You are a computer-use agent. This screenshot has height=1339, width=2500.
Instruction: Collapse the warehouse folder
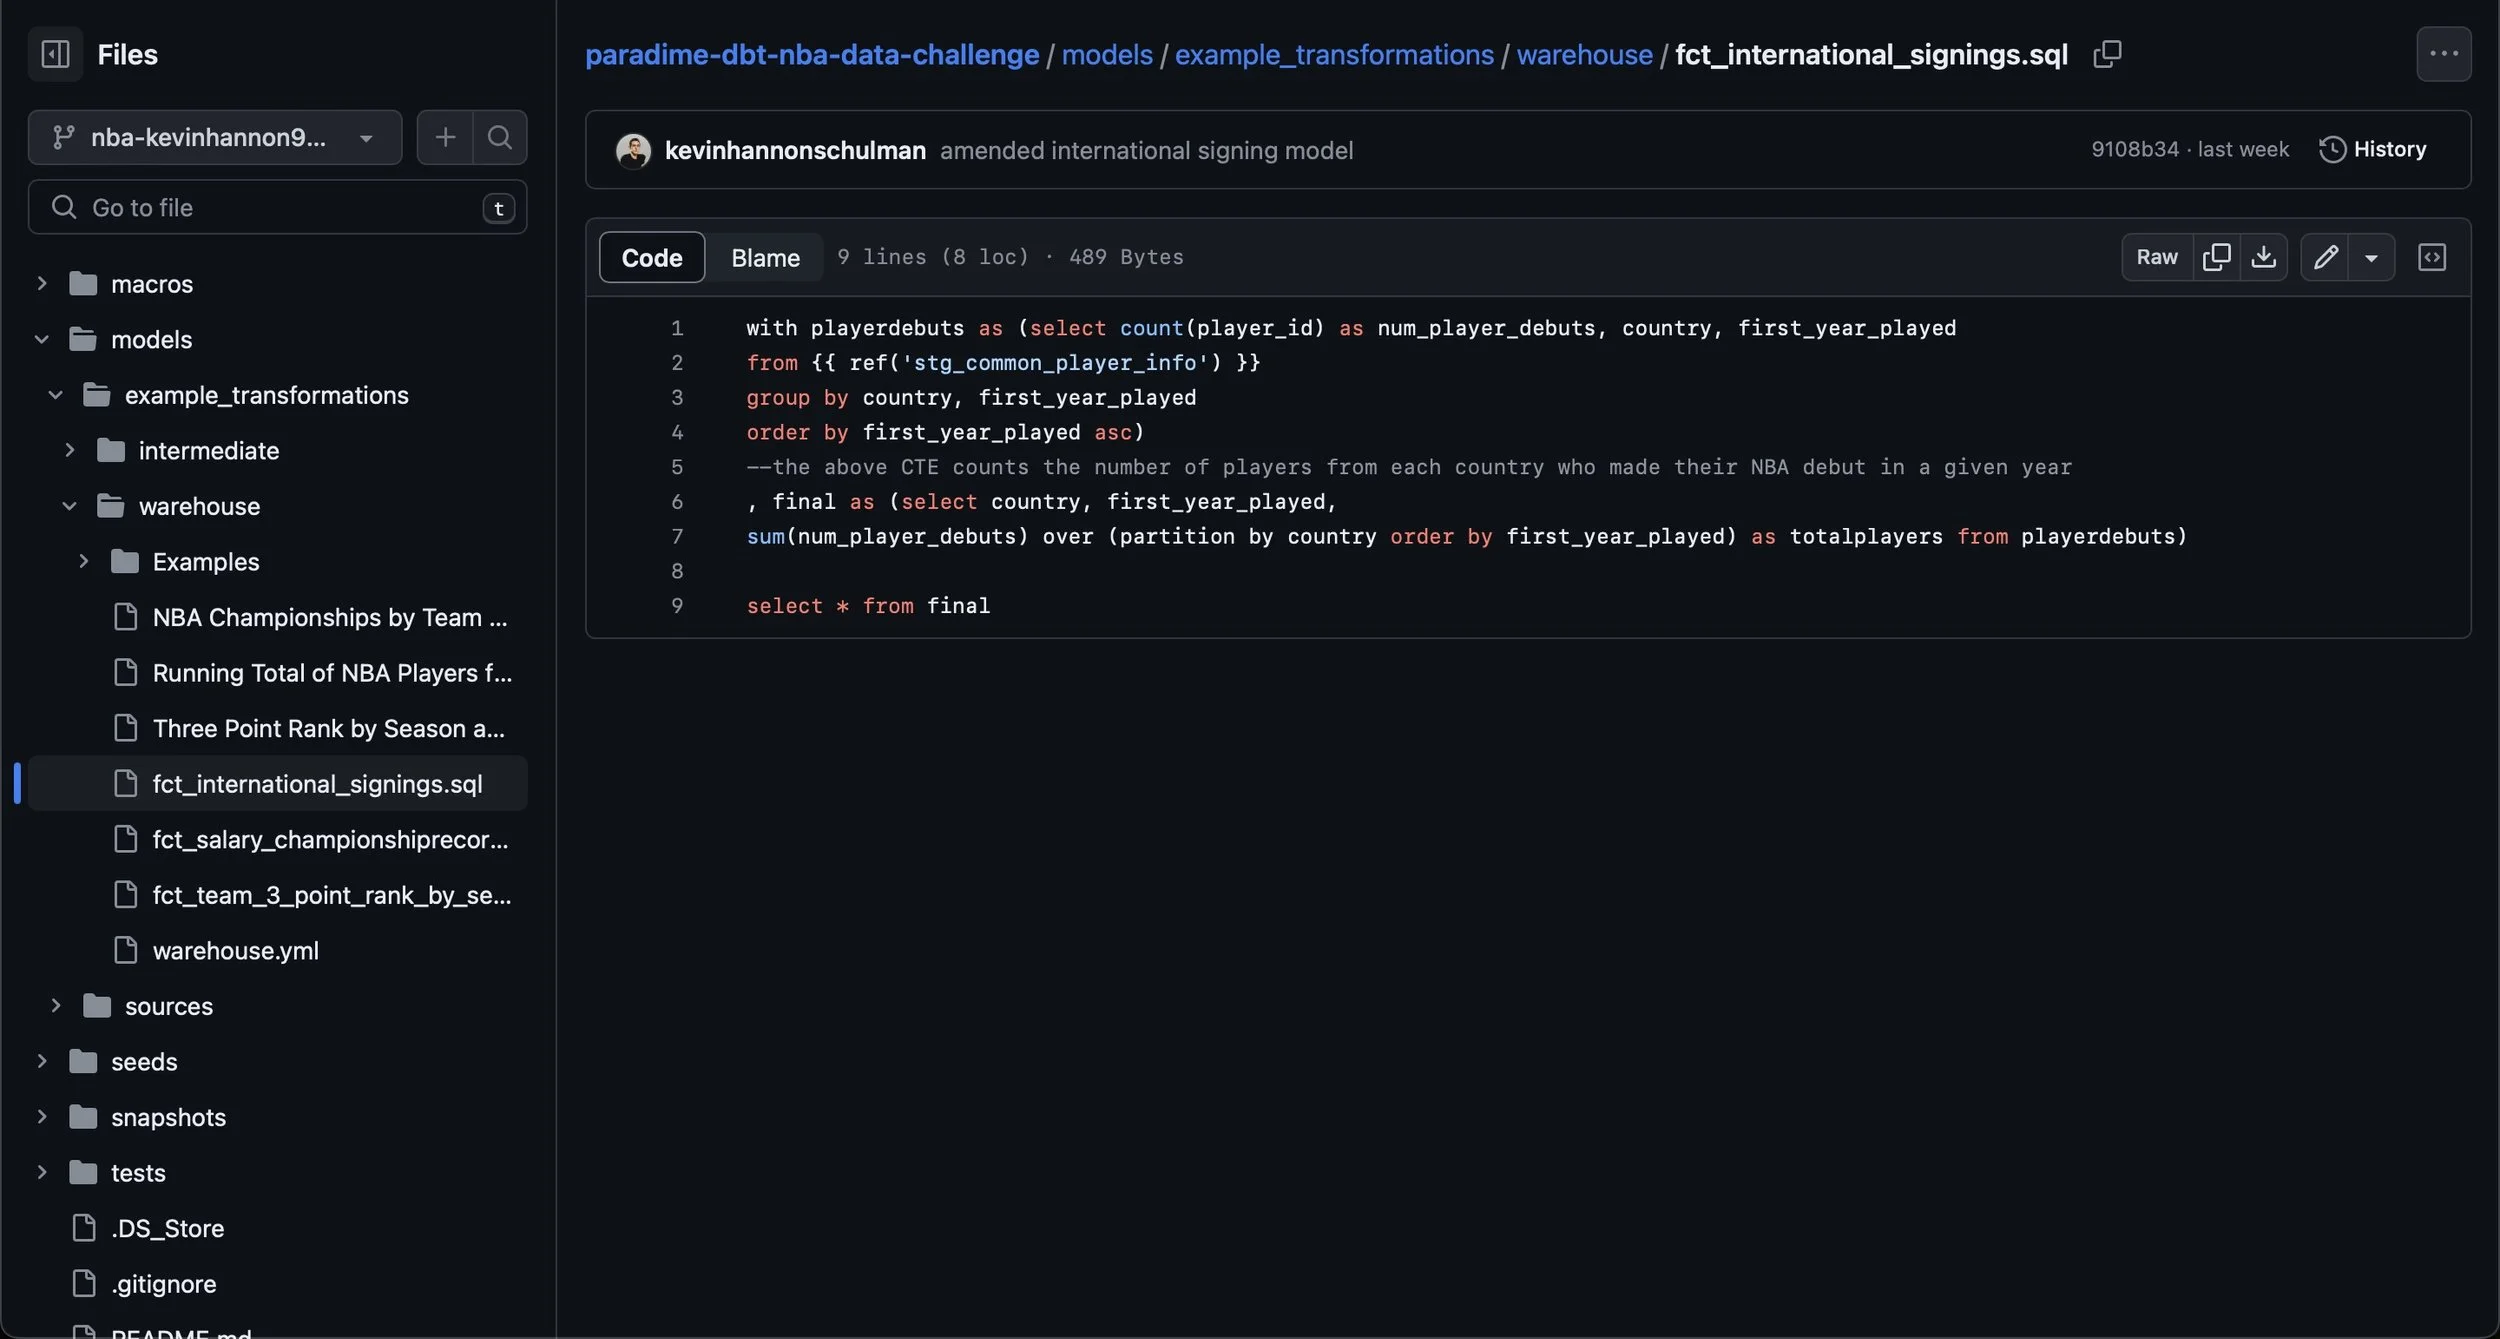(x=69, y=506)
